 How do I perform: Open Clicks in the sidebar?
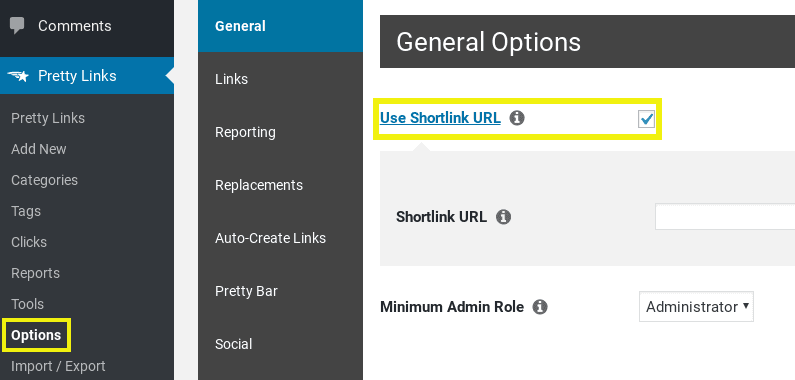[x=29, y=242]
